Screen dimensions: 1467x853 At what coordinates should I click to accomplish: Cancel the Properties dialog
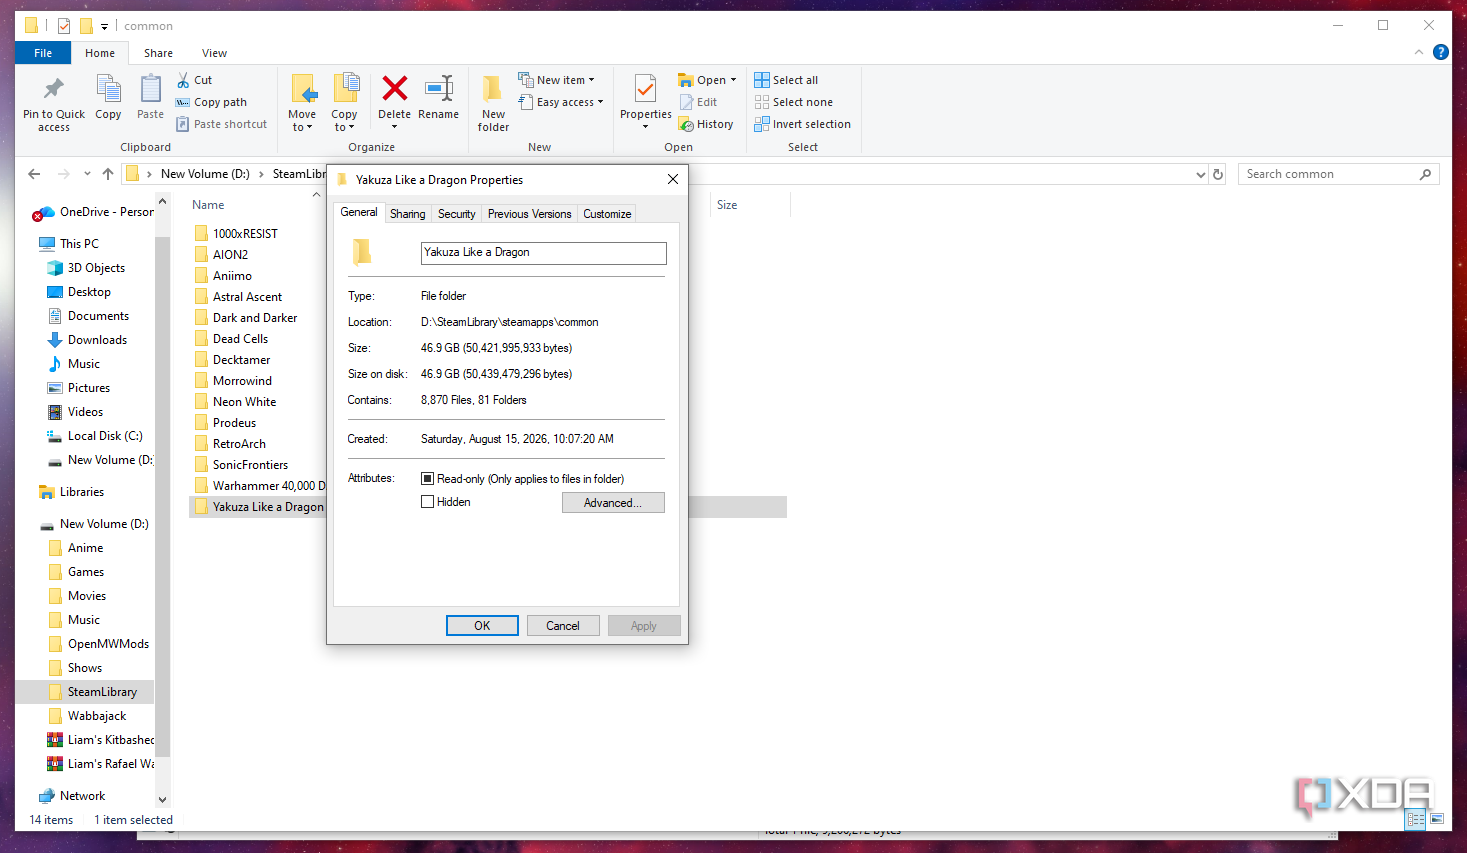click(563, 626)
